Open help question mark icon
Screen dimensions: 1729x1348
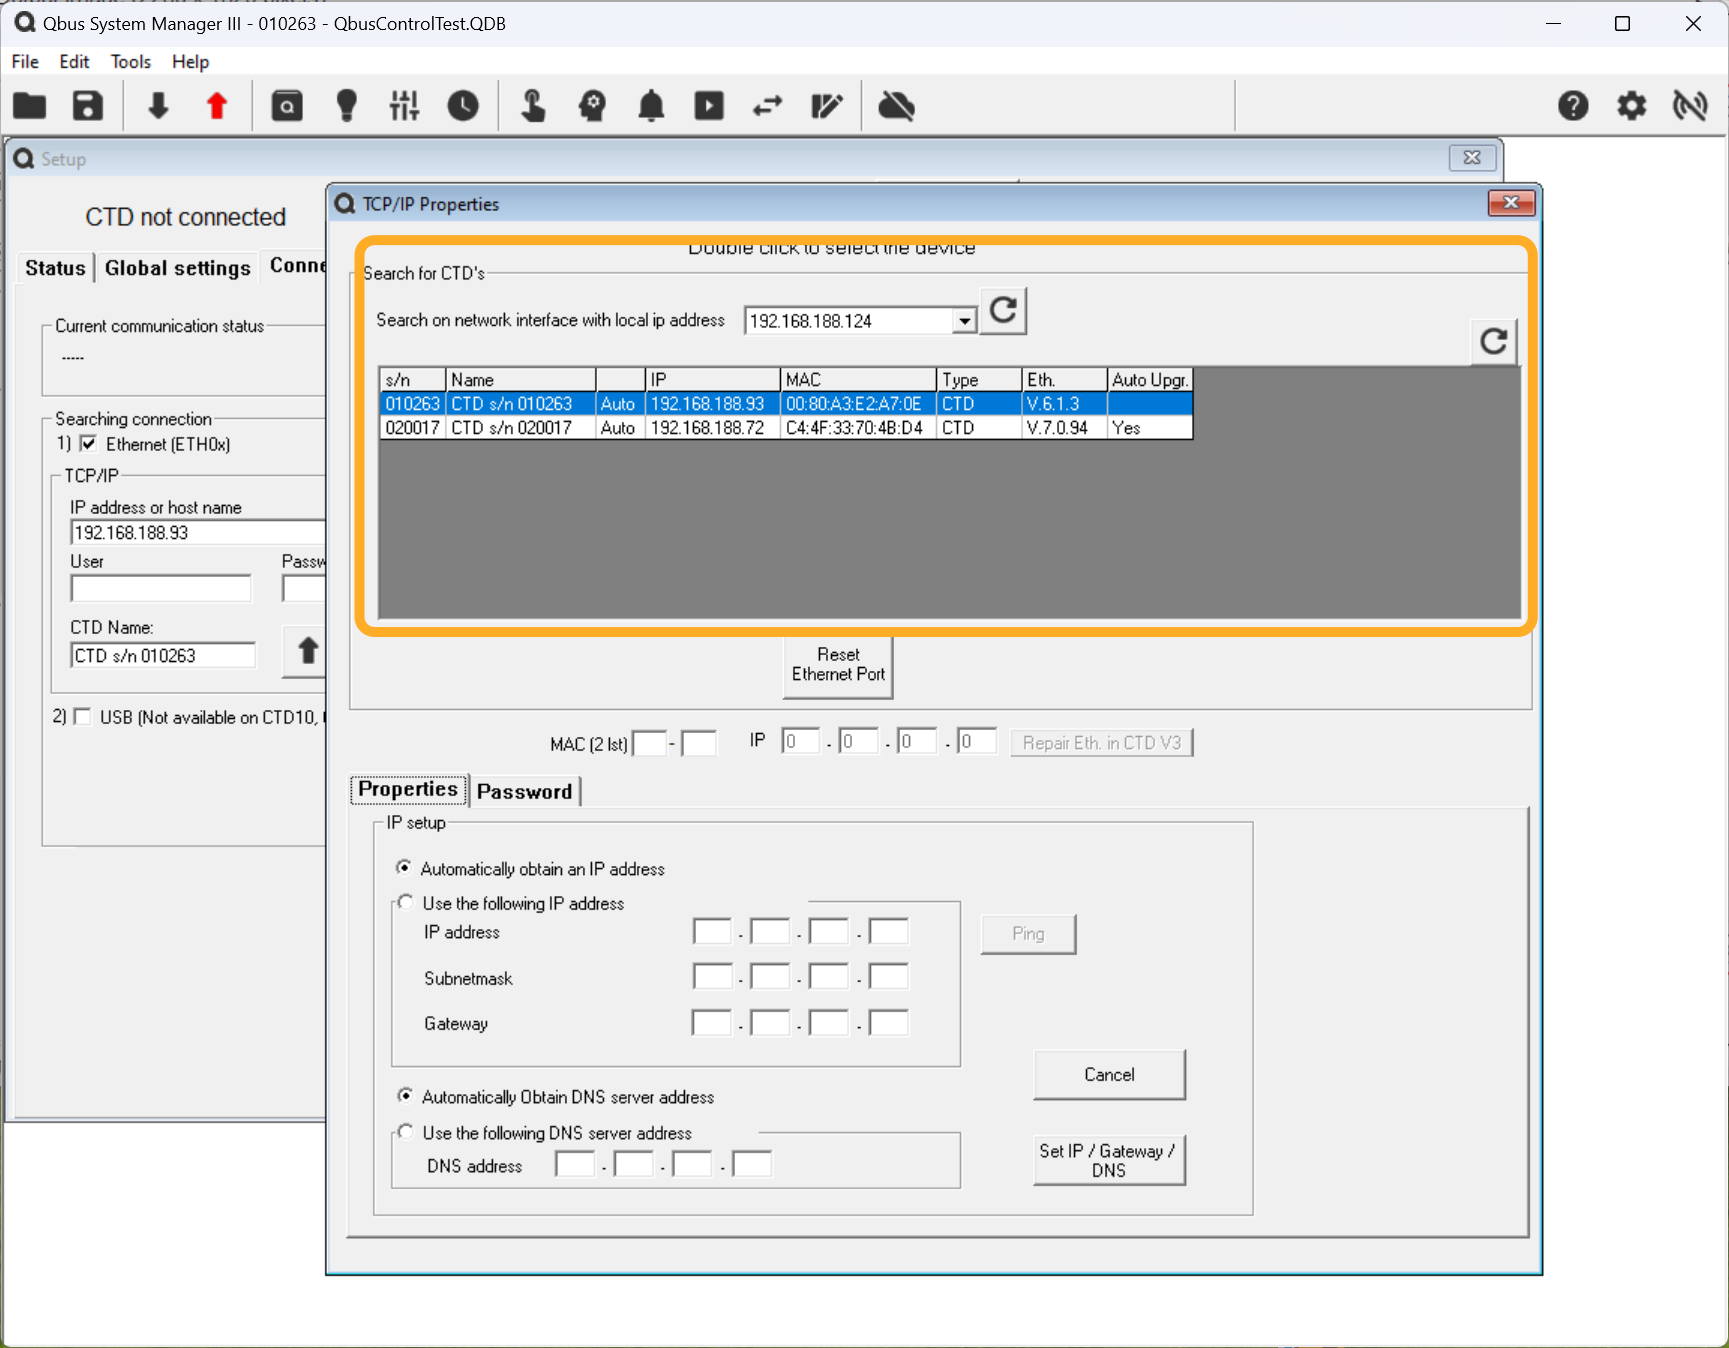(x=1573, y=105)
